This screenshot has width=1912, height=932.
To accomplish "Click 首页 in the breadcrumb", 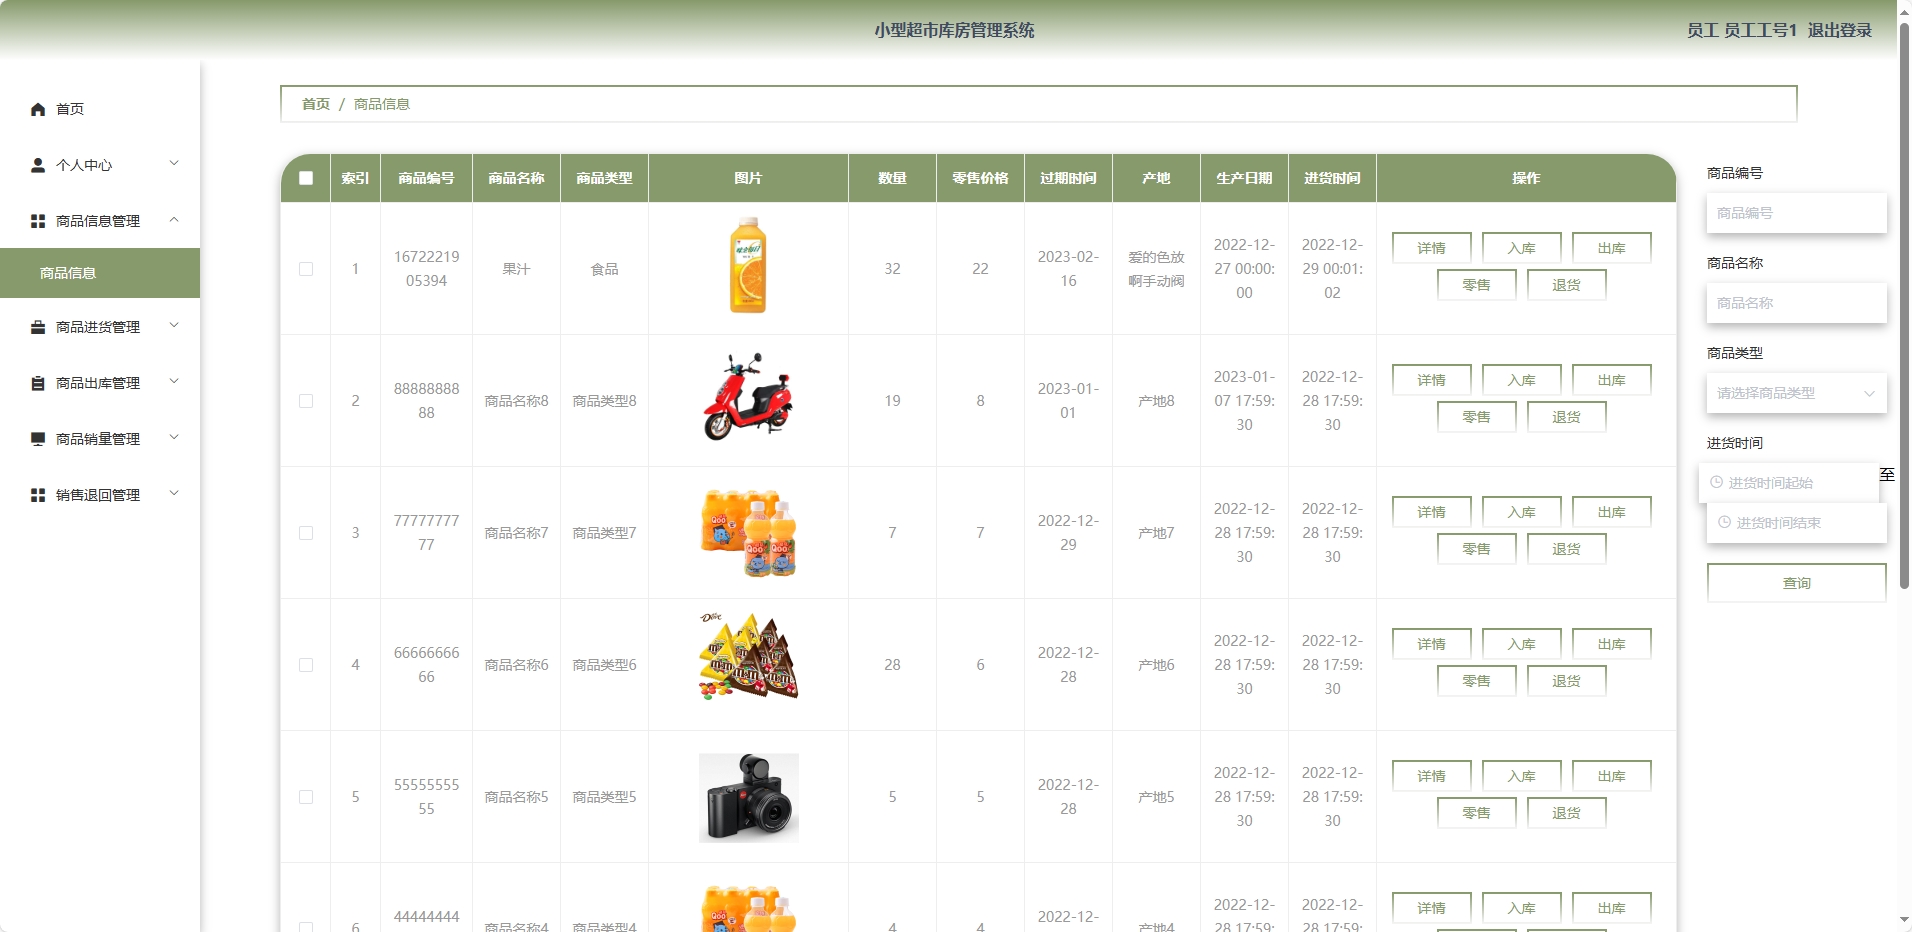I will pos(316,104).
